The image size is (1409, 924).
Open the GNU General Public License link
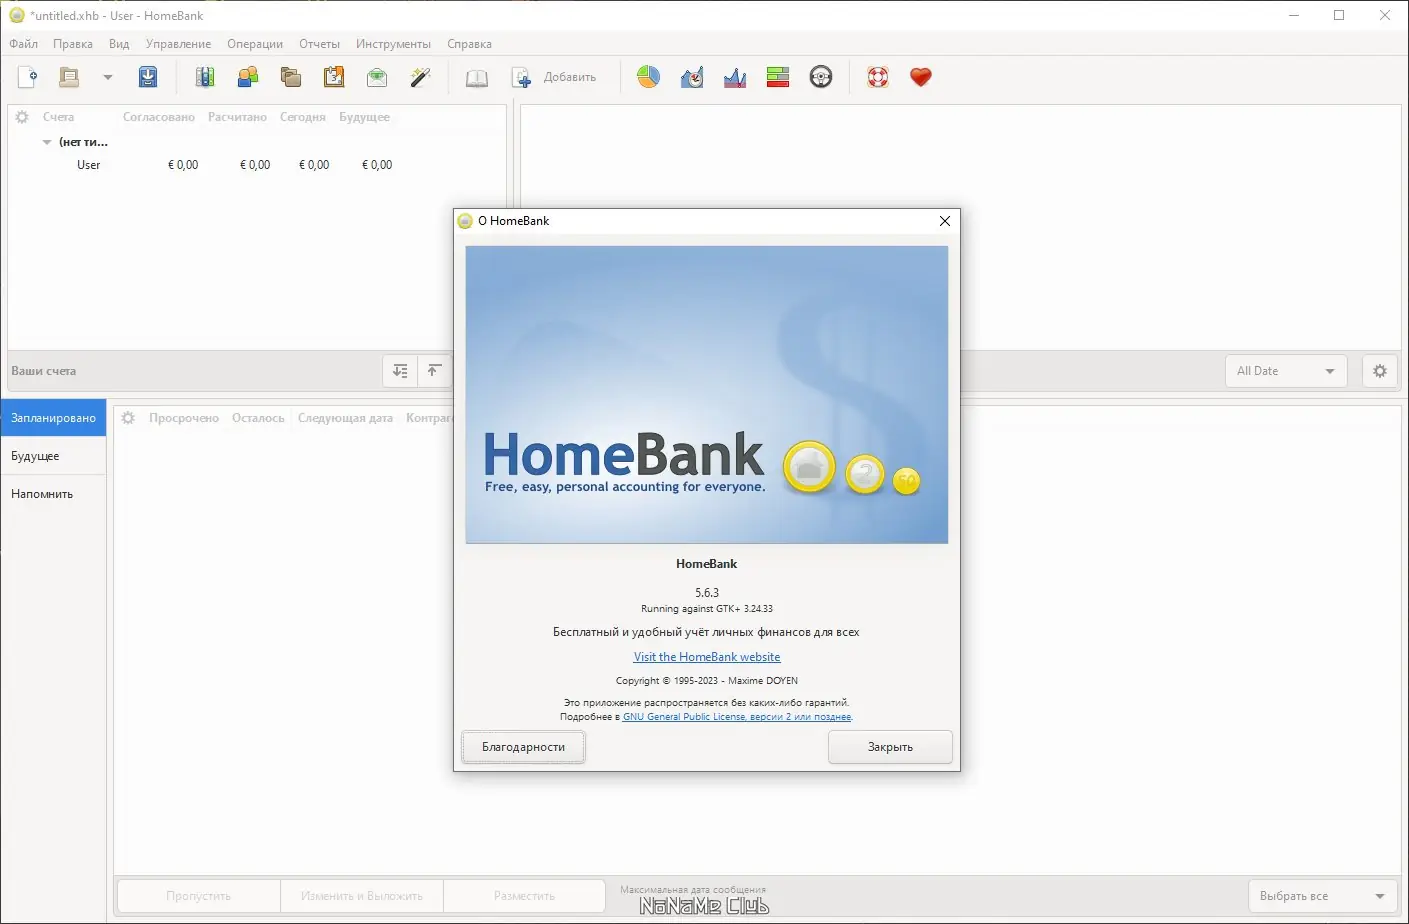[737, 717]
